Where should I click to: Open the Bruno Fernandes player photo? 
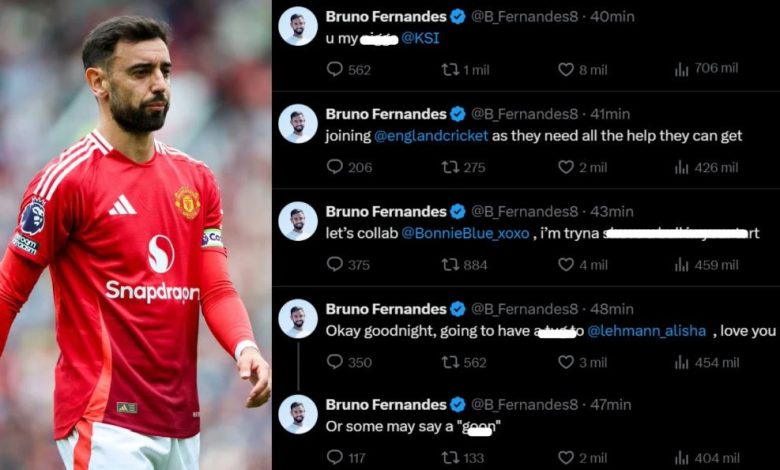(x=135, y=235)
